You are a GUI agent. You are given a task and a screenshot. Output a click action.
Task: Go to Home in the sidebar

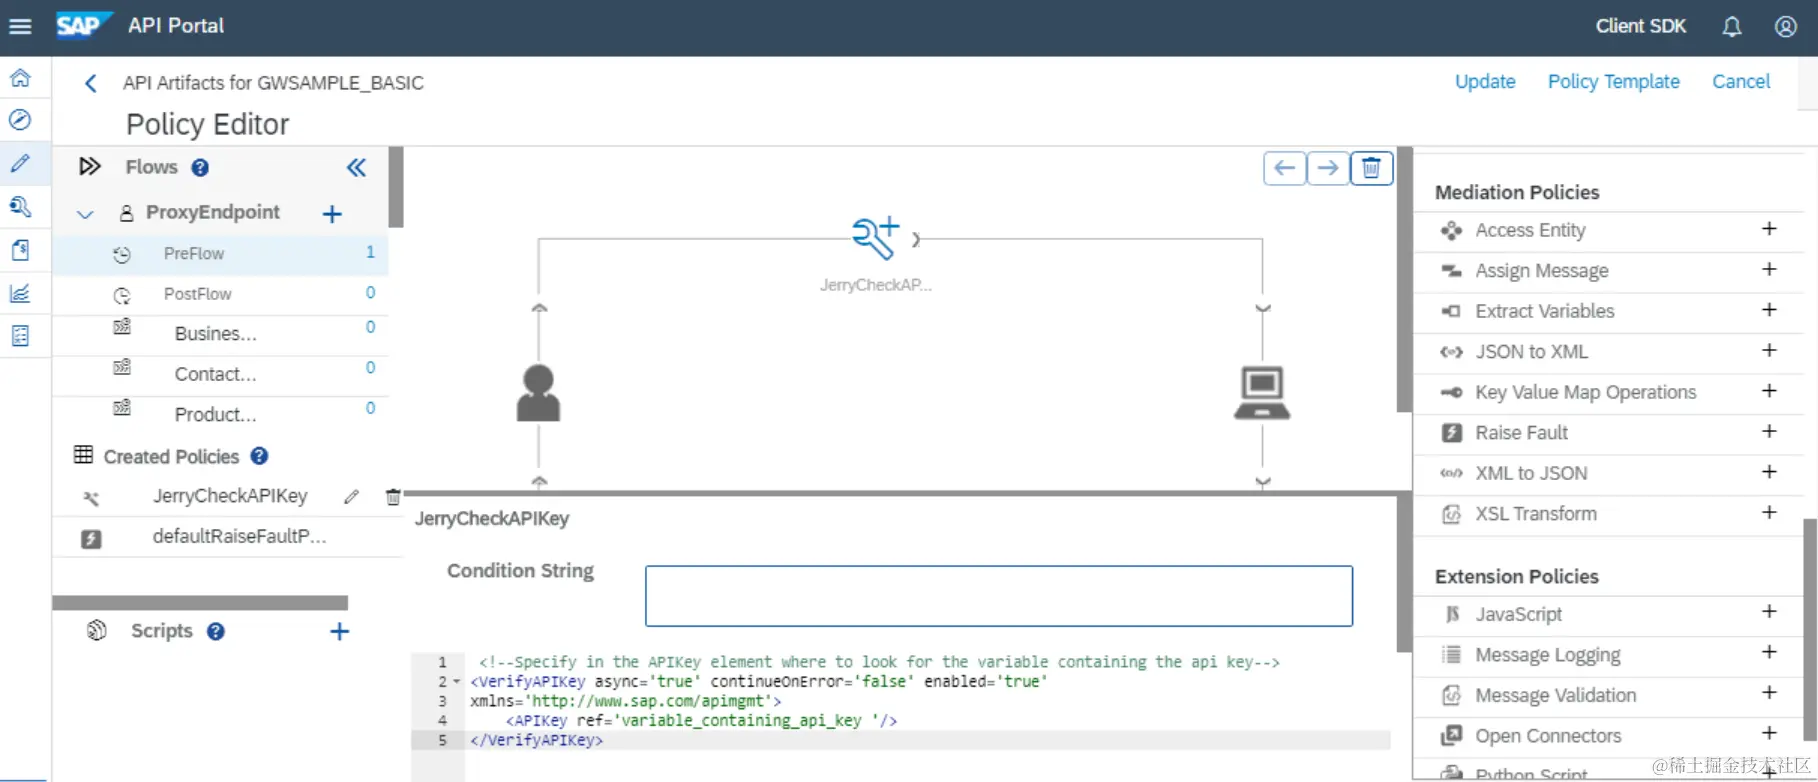click(20, 78)
